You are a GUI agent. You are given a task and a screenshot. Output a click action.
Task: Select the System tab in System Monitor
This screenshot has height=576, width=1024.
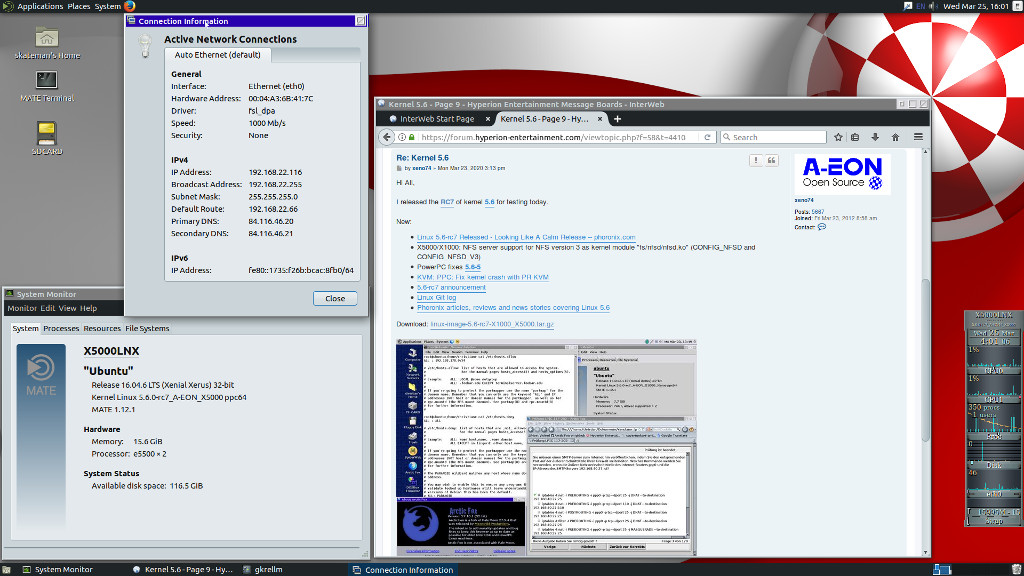click(25, 328)
